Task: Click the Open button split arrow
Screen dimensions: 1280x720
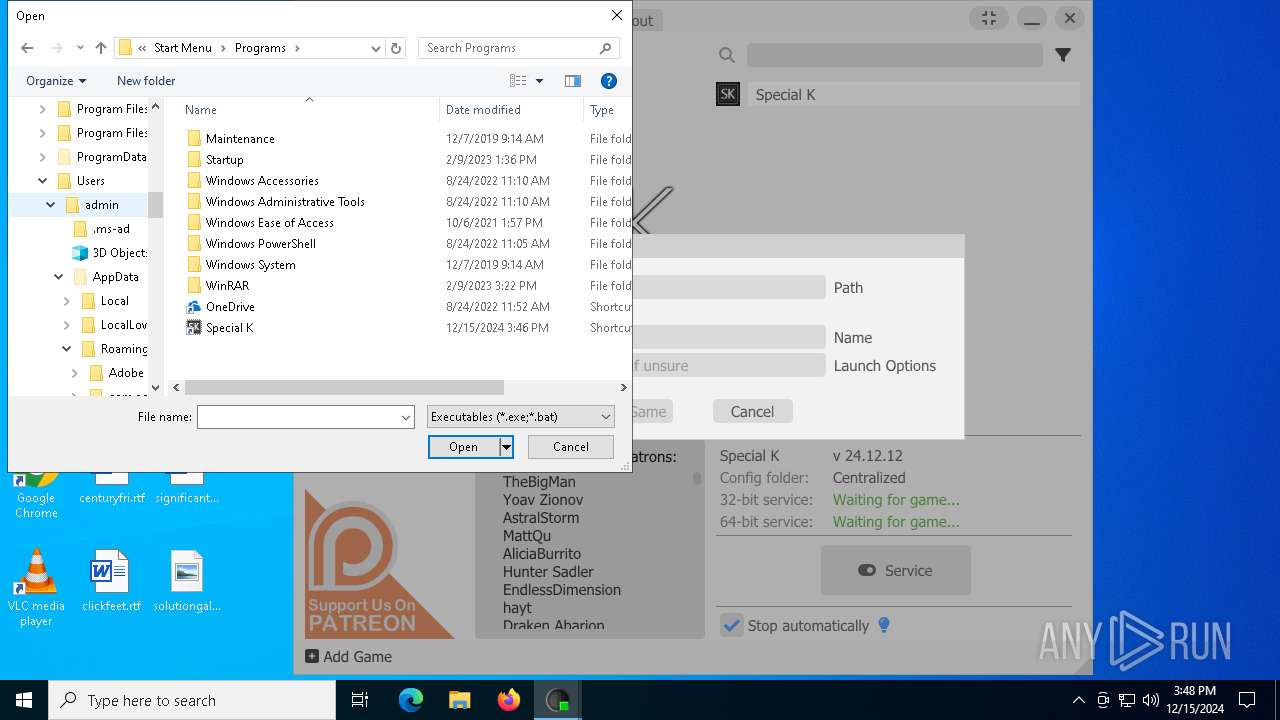Action: point(506,447)
